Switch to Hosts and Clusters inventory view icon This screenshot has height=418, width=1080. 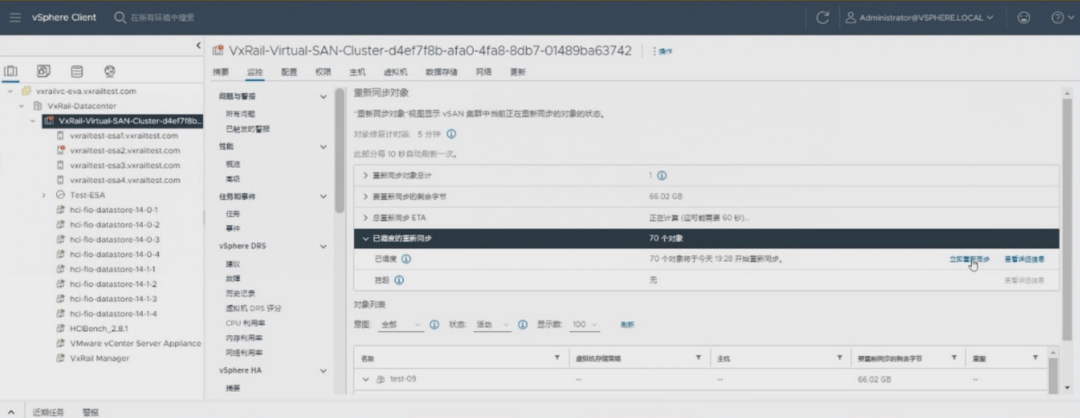pyautogui.click(x=10, y=71)
